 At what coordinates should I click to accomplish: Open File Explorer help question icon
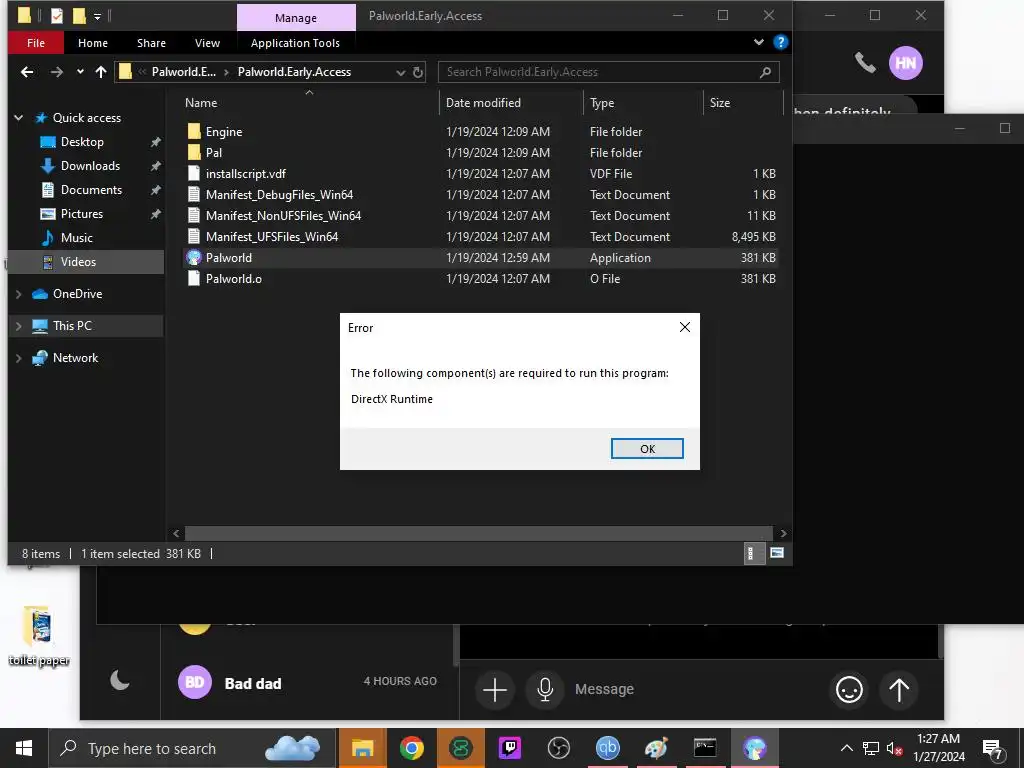point(780,42)
